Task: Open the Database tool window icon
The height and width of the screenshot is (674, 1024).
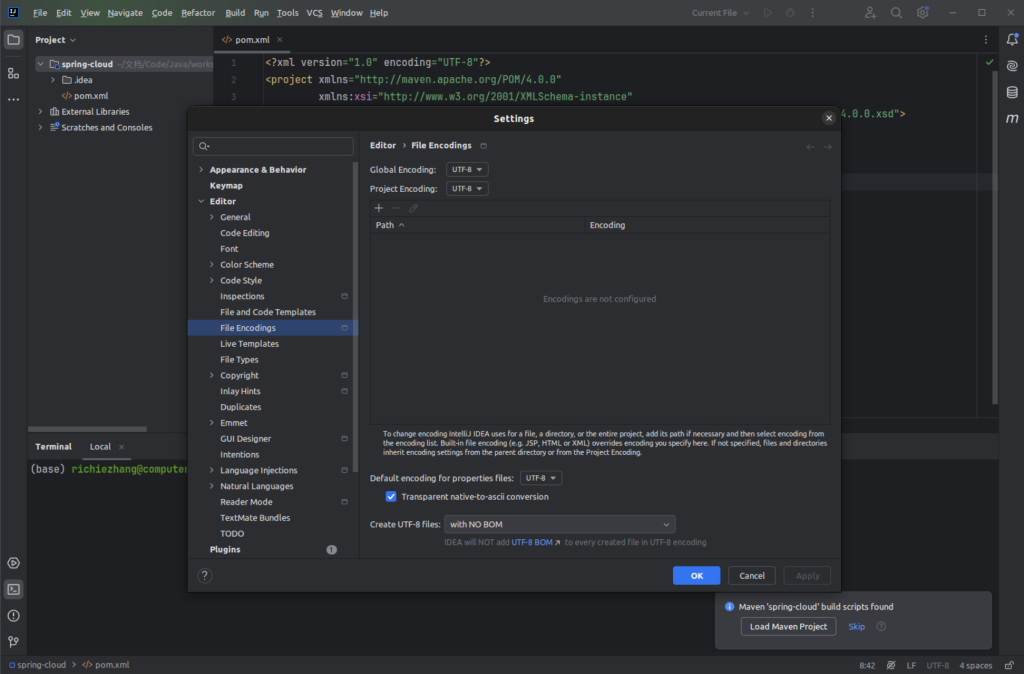Action: tap(1012, 92)
